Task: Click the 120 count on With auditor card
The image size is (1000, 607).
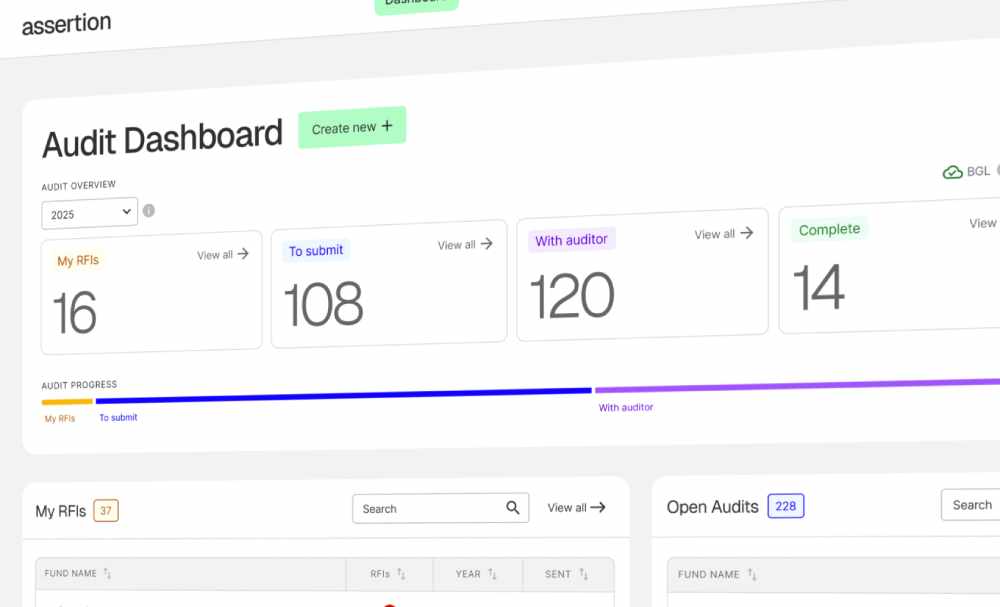Action: [572, 295]
